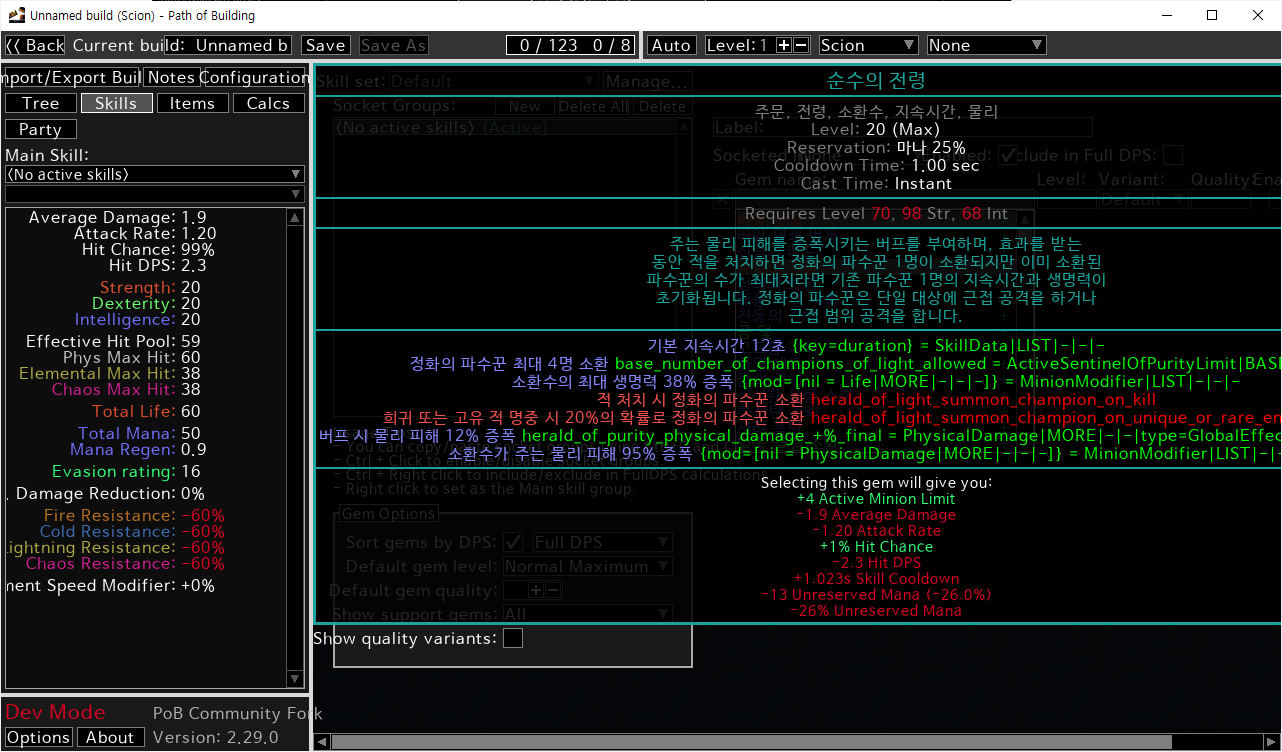Click the Manage... skill sets button
The width and height of the screenshot is (1282, 752).
(648, 81)
